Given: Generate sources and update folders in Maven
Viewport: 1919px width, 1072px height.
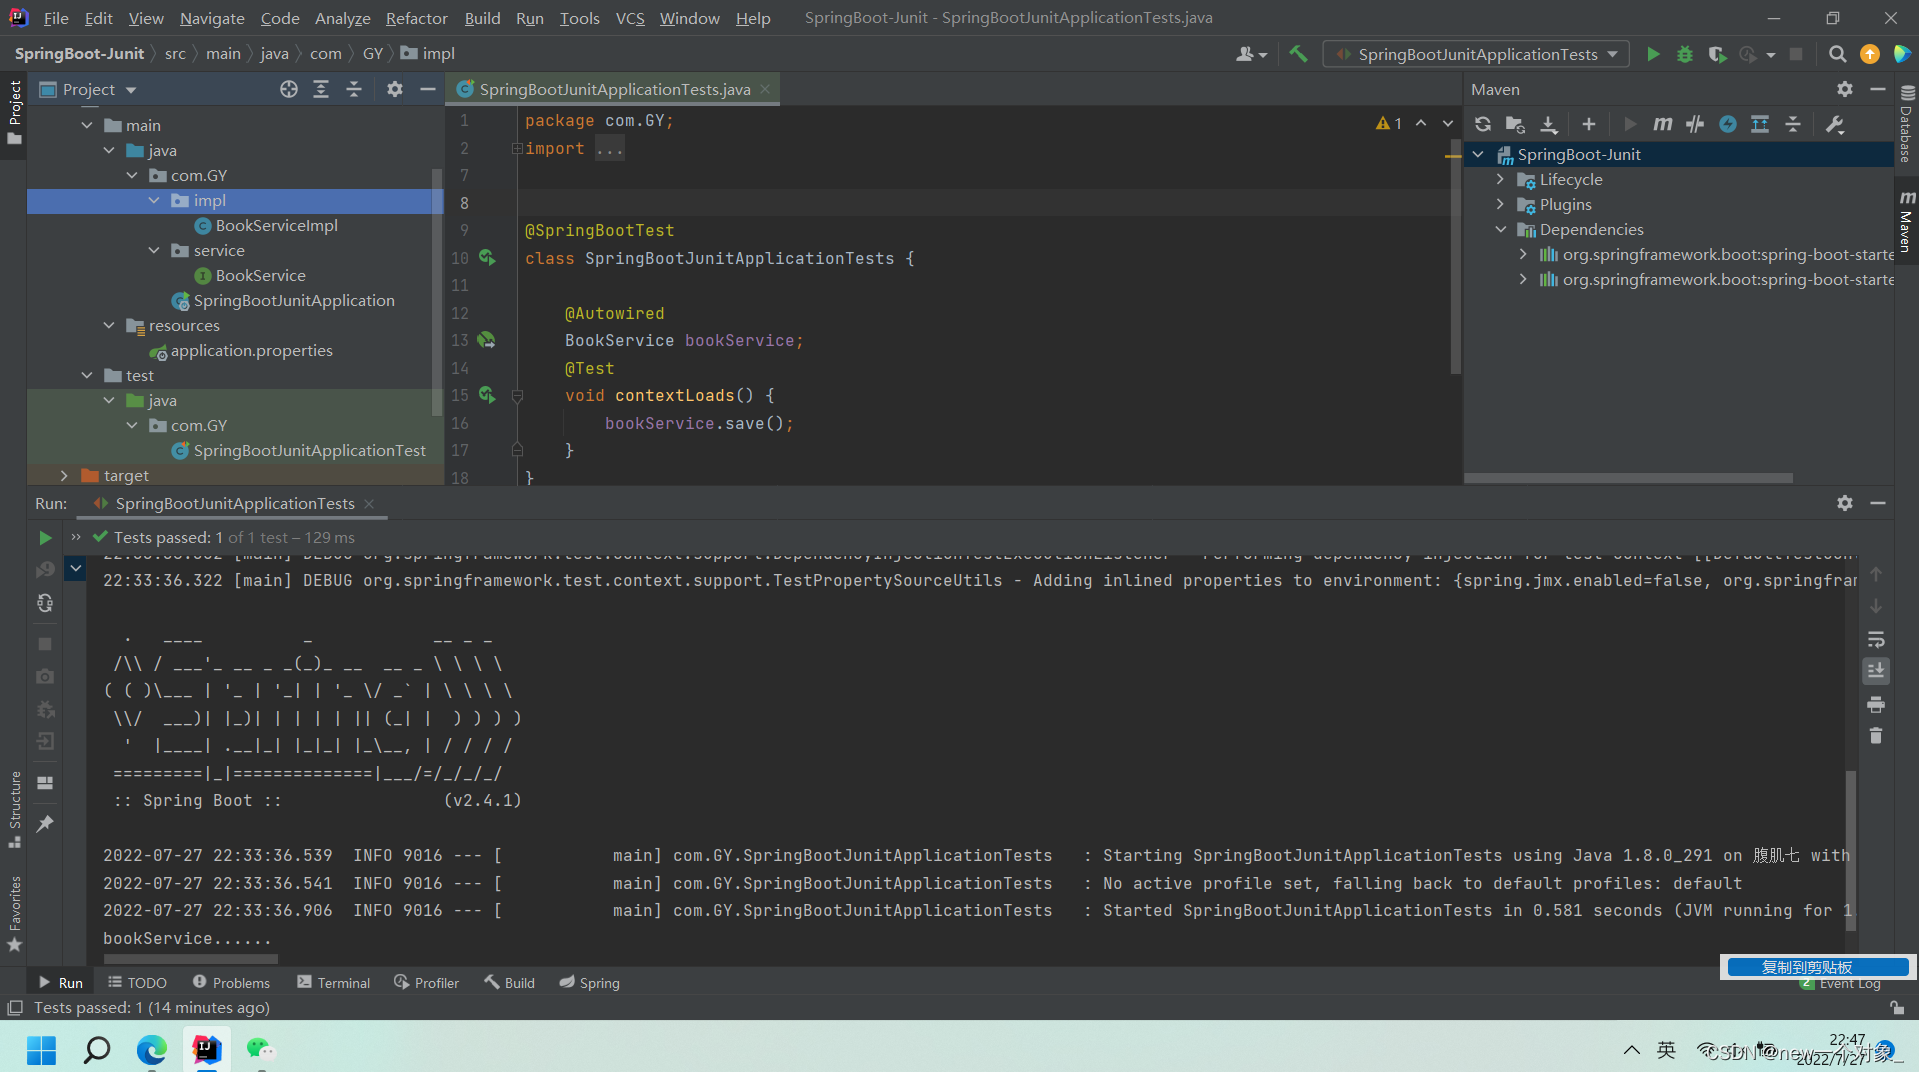Looking at the screenshot, I should pos(1515,124).
